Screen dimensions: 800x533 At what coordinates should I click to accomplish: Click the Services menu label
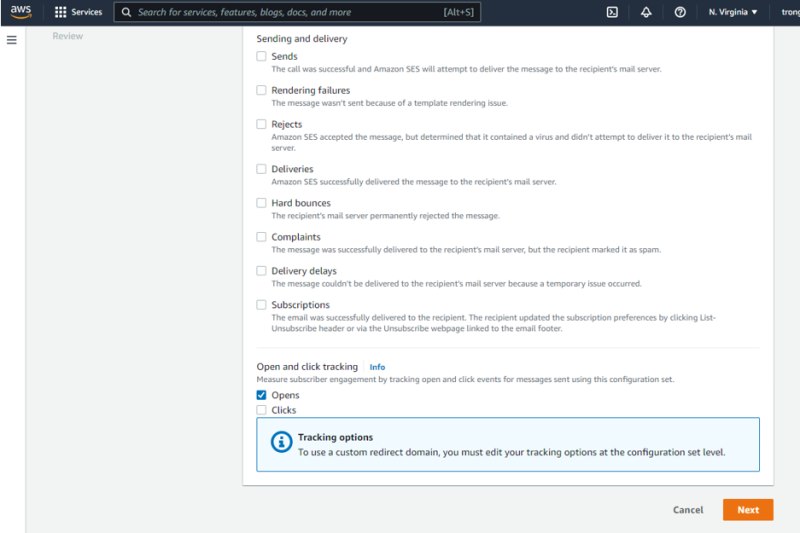coord(86,12)
